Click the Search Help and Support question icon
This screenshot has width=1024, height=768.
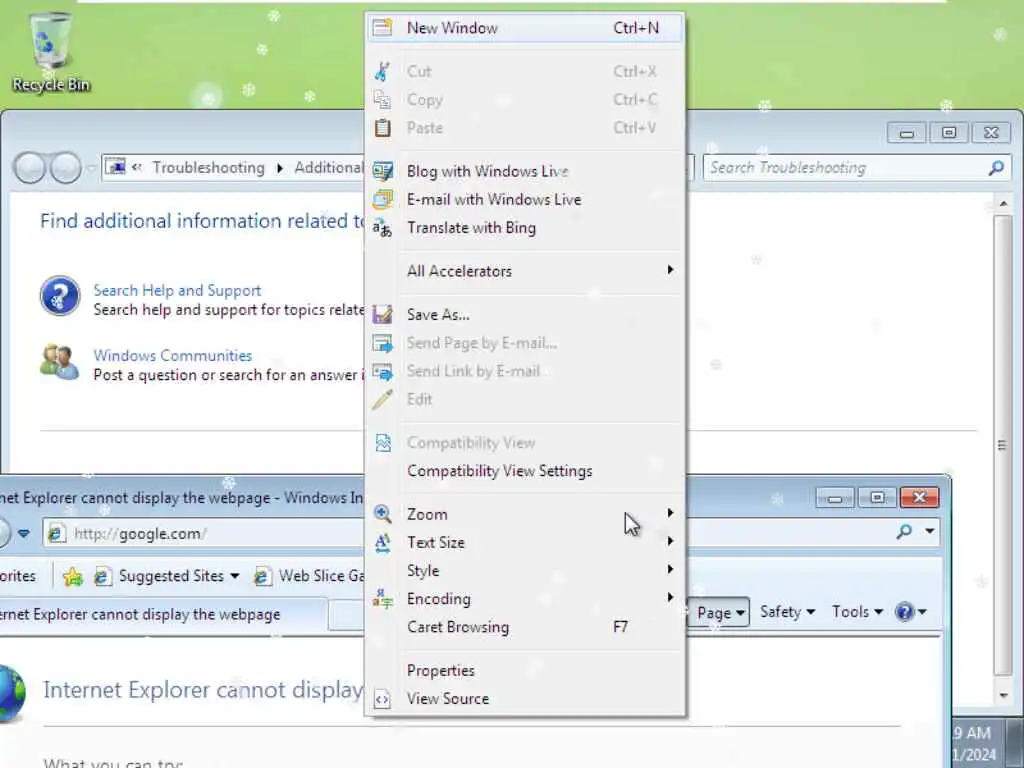tap(60, 296)
